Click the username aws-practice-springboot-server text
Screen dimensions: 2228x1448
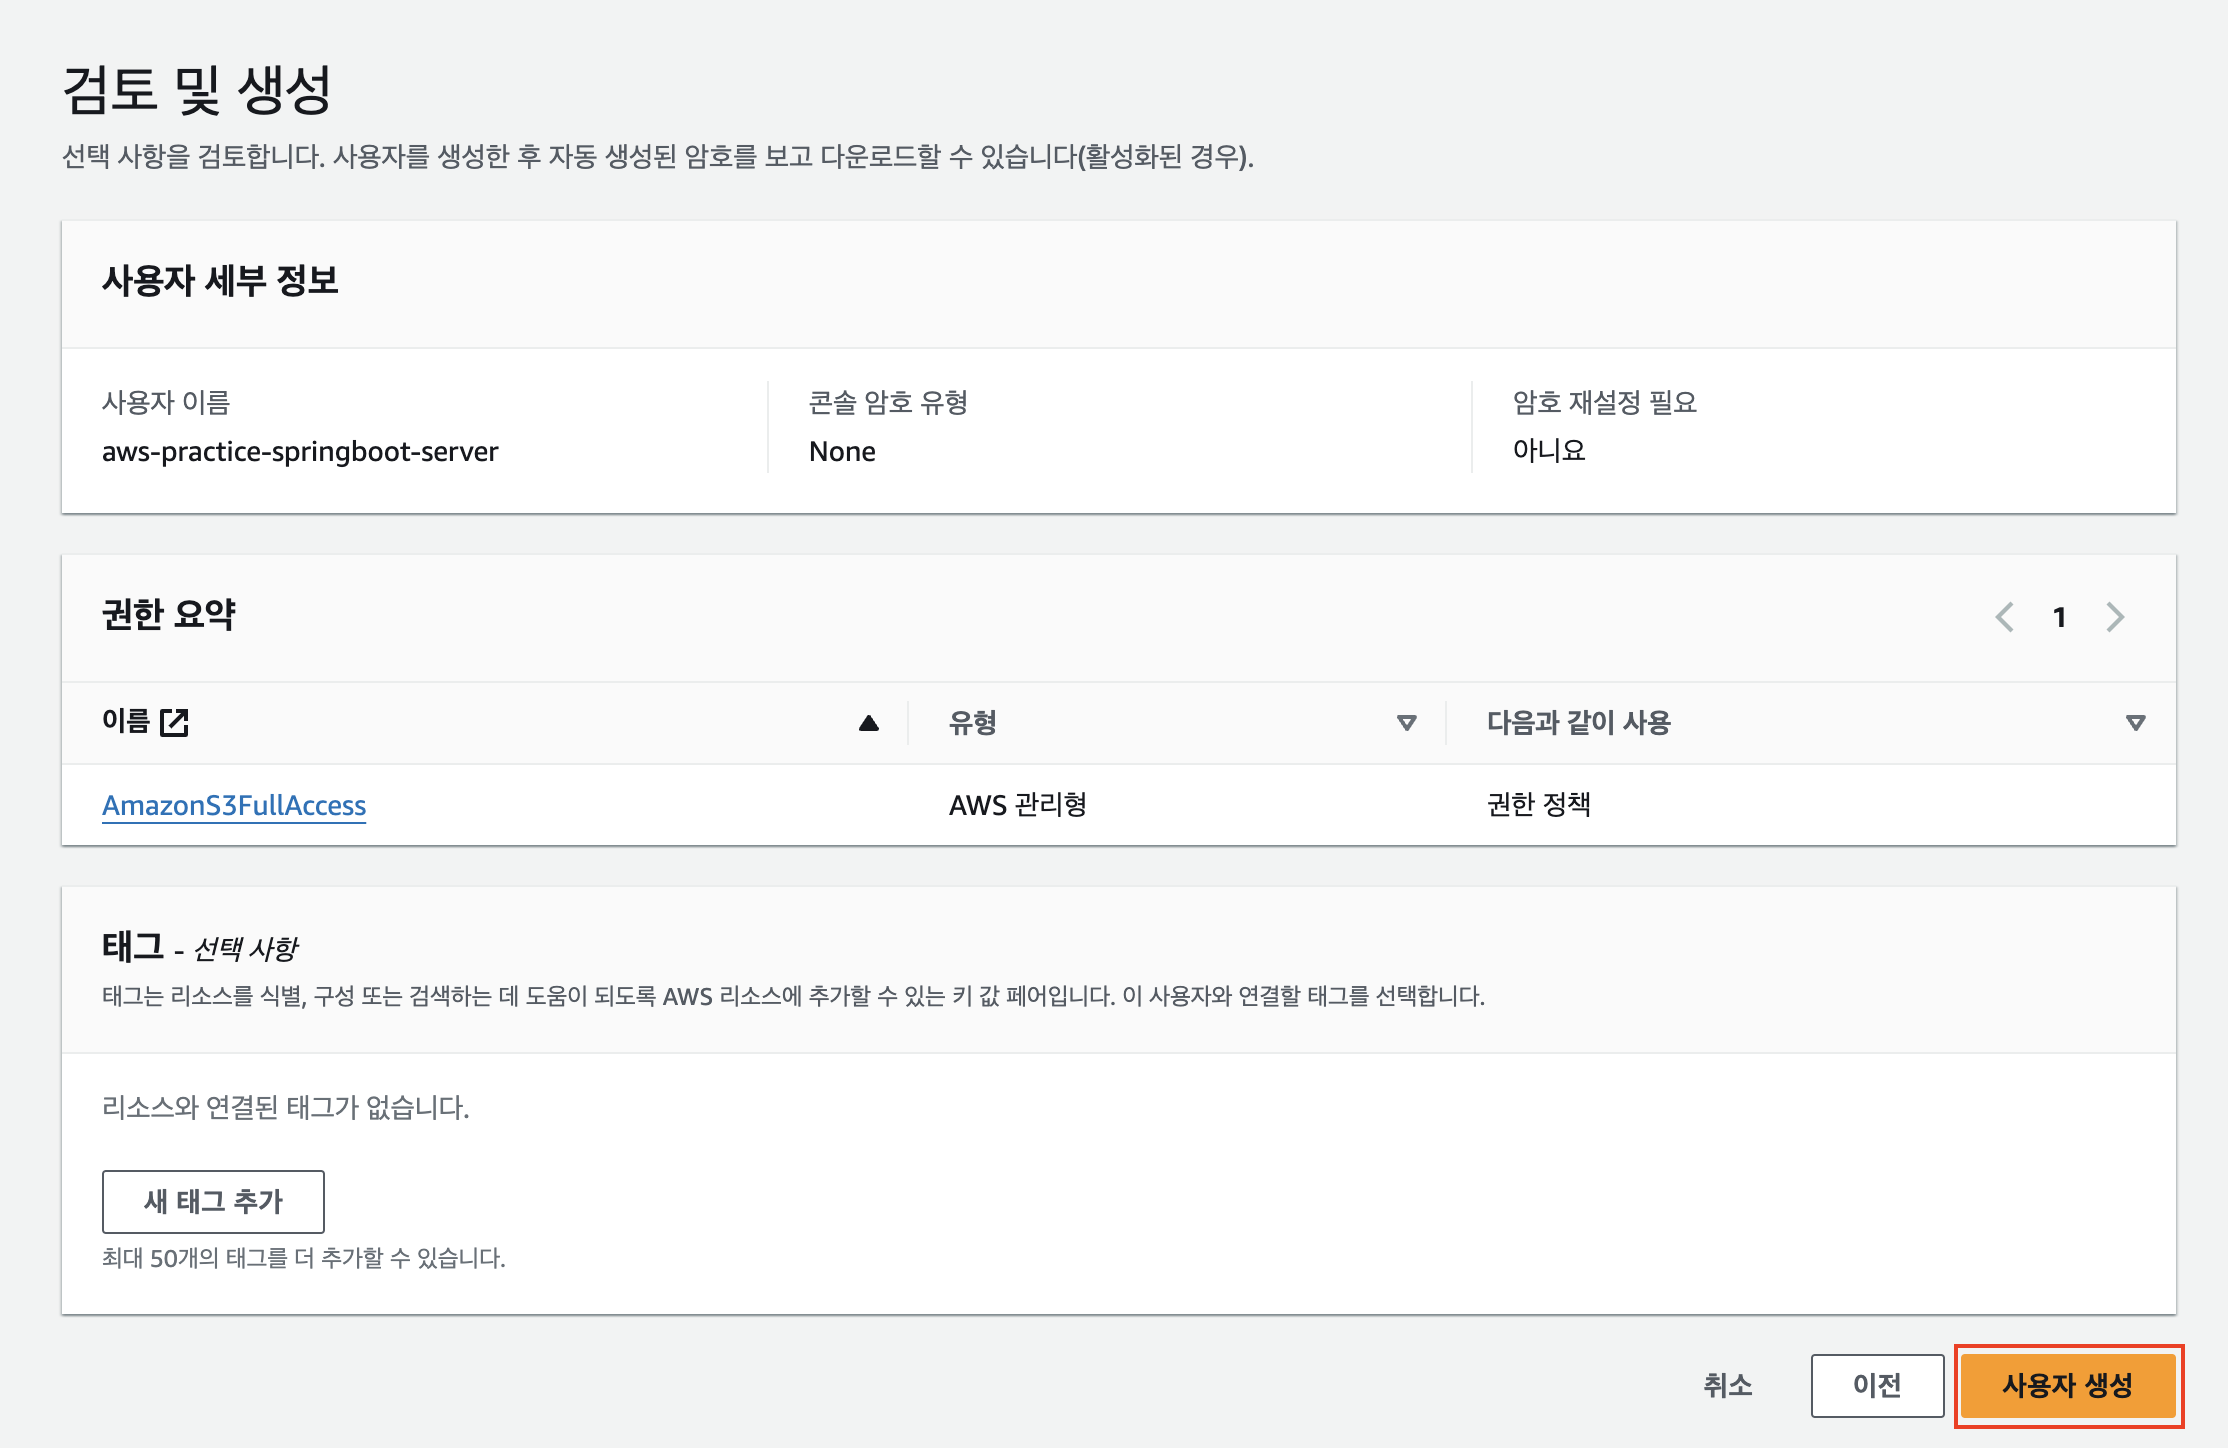click(300, 451)
